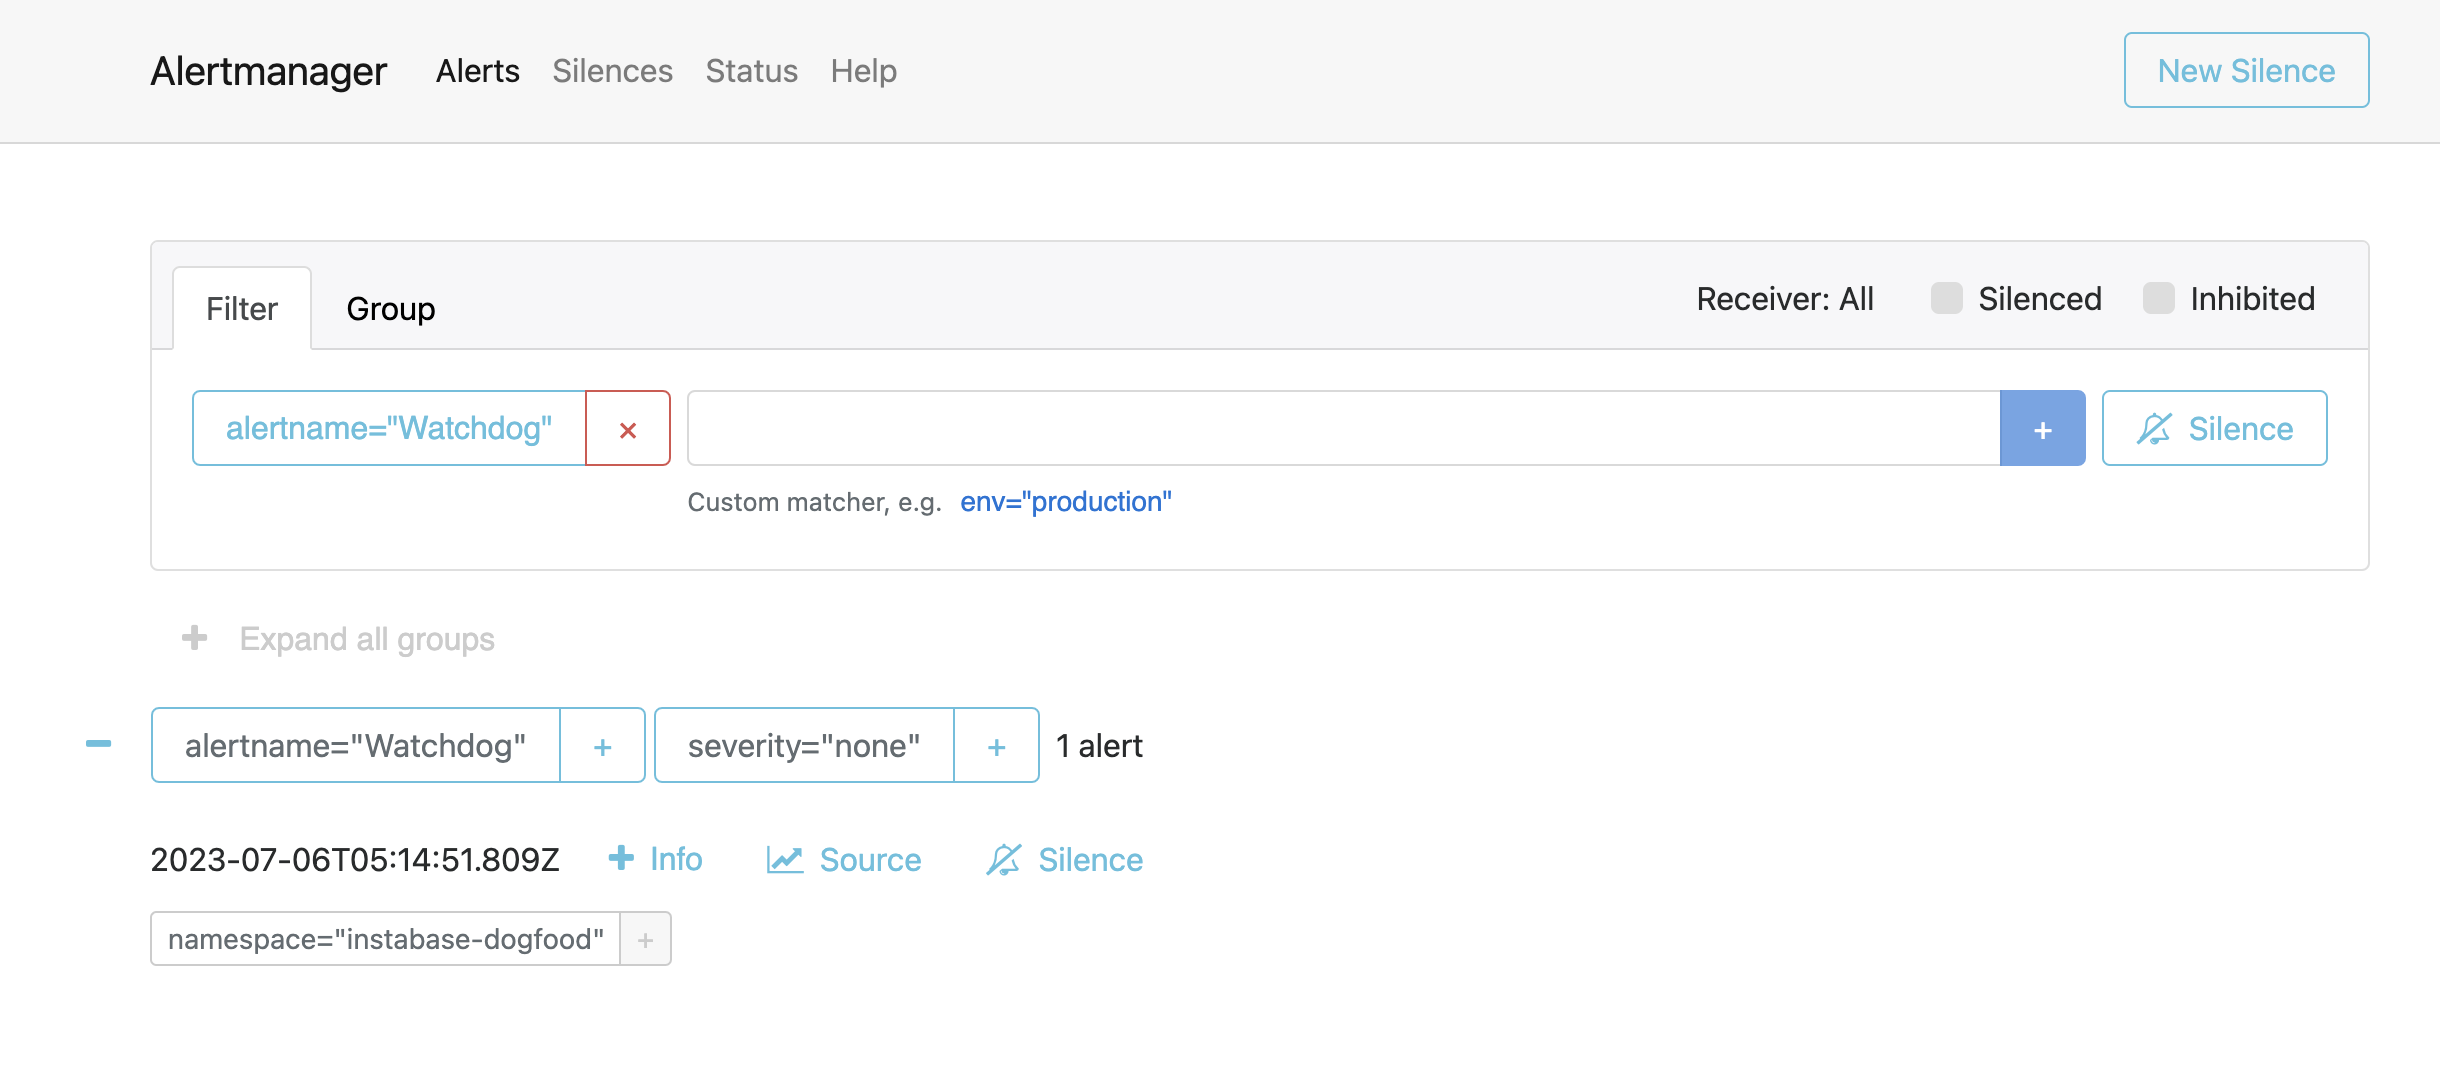Enable the Silenced filter checkbox
The height and width of the screenshot is (1070, 2440).
pos(1946,298)
